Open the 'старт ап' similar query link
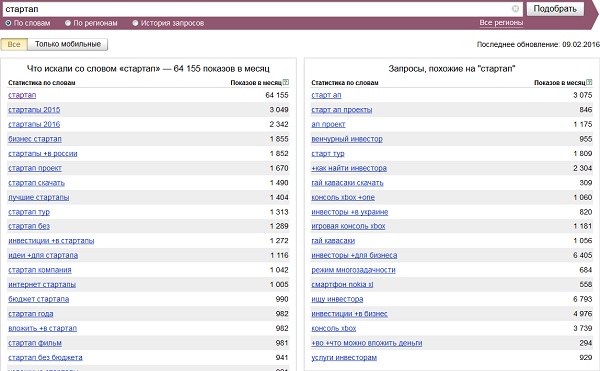 [326, 95]
